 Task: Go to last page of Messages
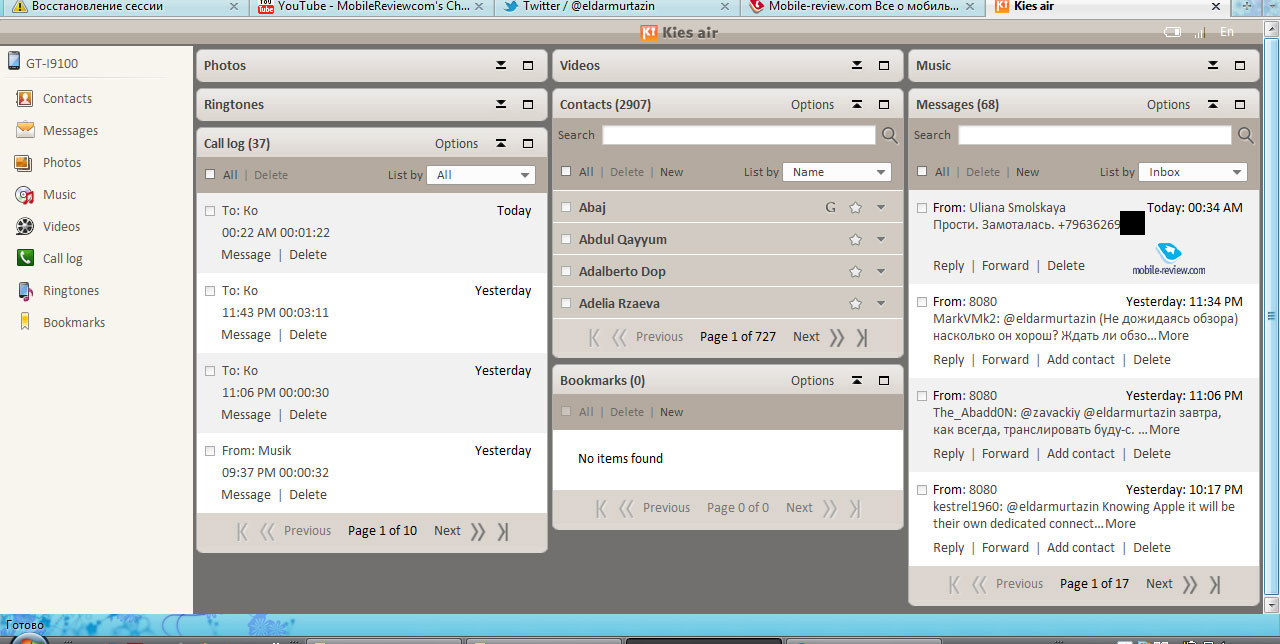point(1215,584)
